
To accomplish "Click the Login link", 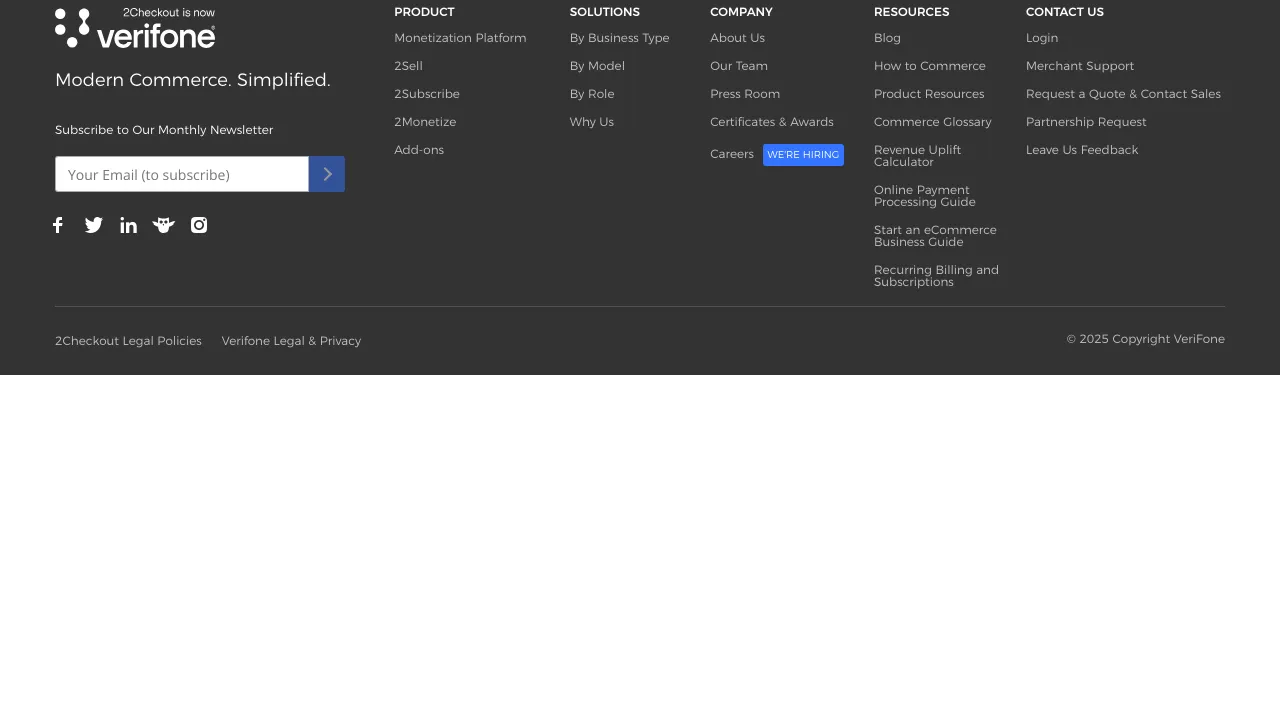I will tap(1042, 38).
